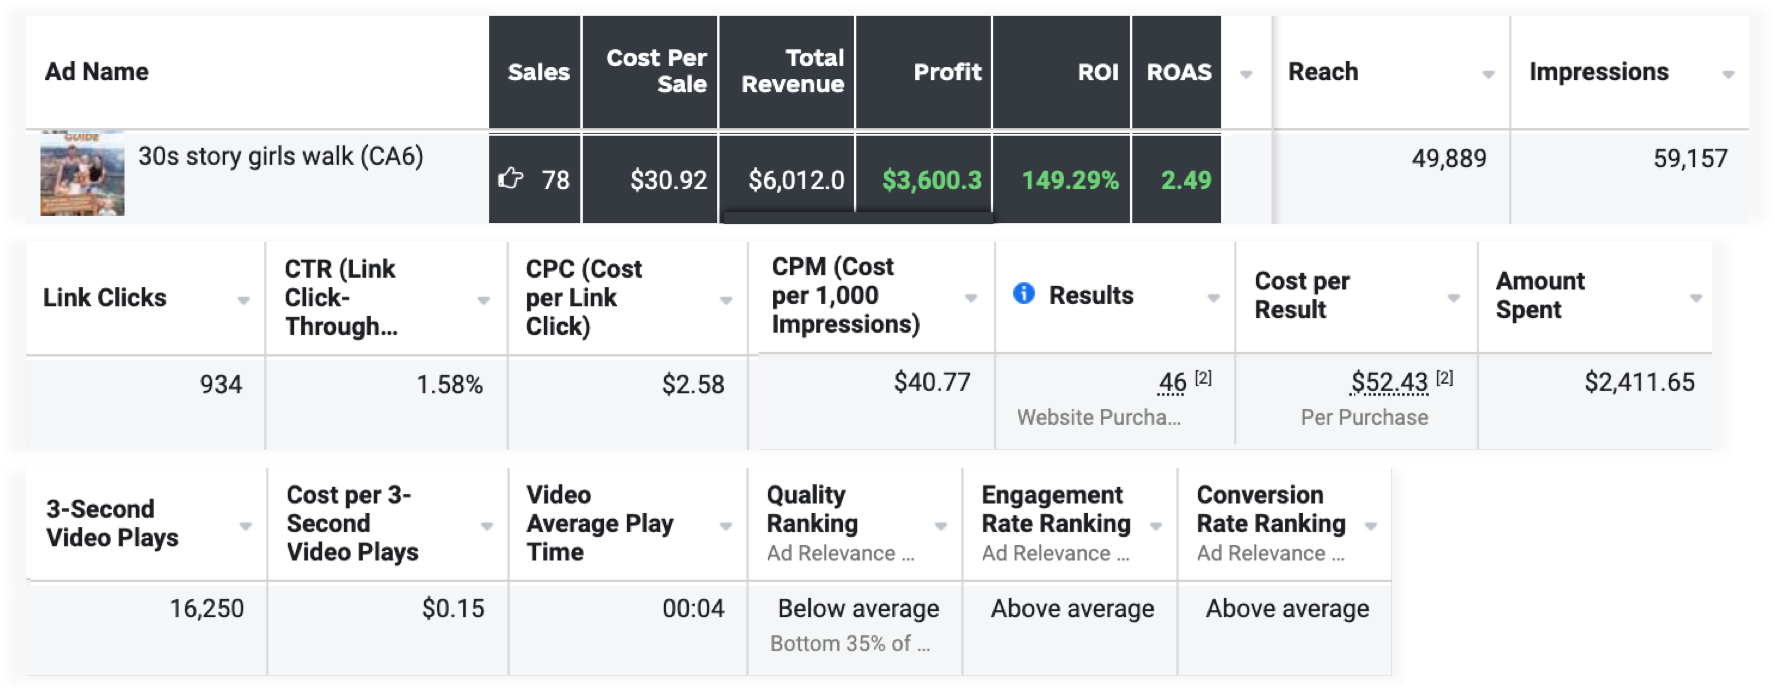The width and height of the screenshot is (1775, 692).
Task: Open the 3-Second Video Plays dropdown arrow
Action: pyautogui.click(x=245, y=527)
